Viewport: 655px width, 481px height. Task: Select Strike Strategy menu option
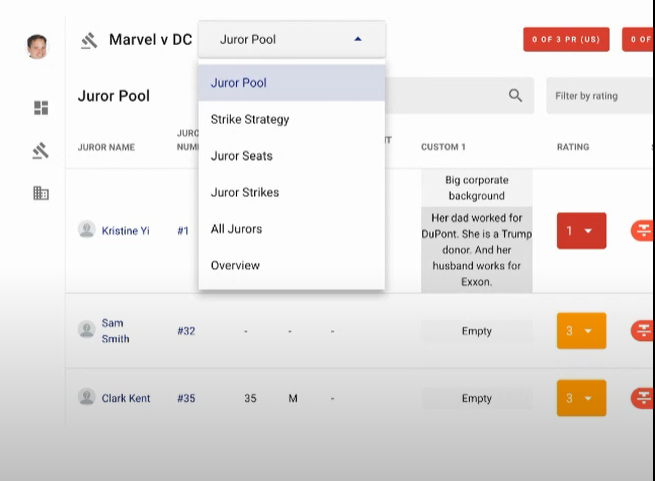pyautogui.click(x=292, y=119)
